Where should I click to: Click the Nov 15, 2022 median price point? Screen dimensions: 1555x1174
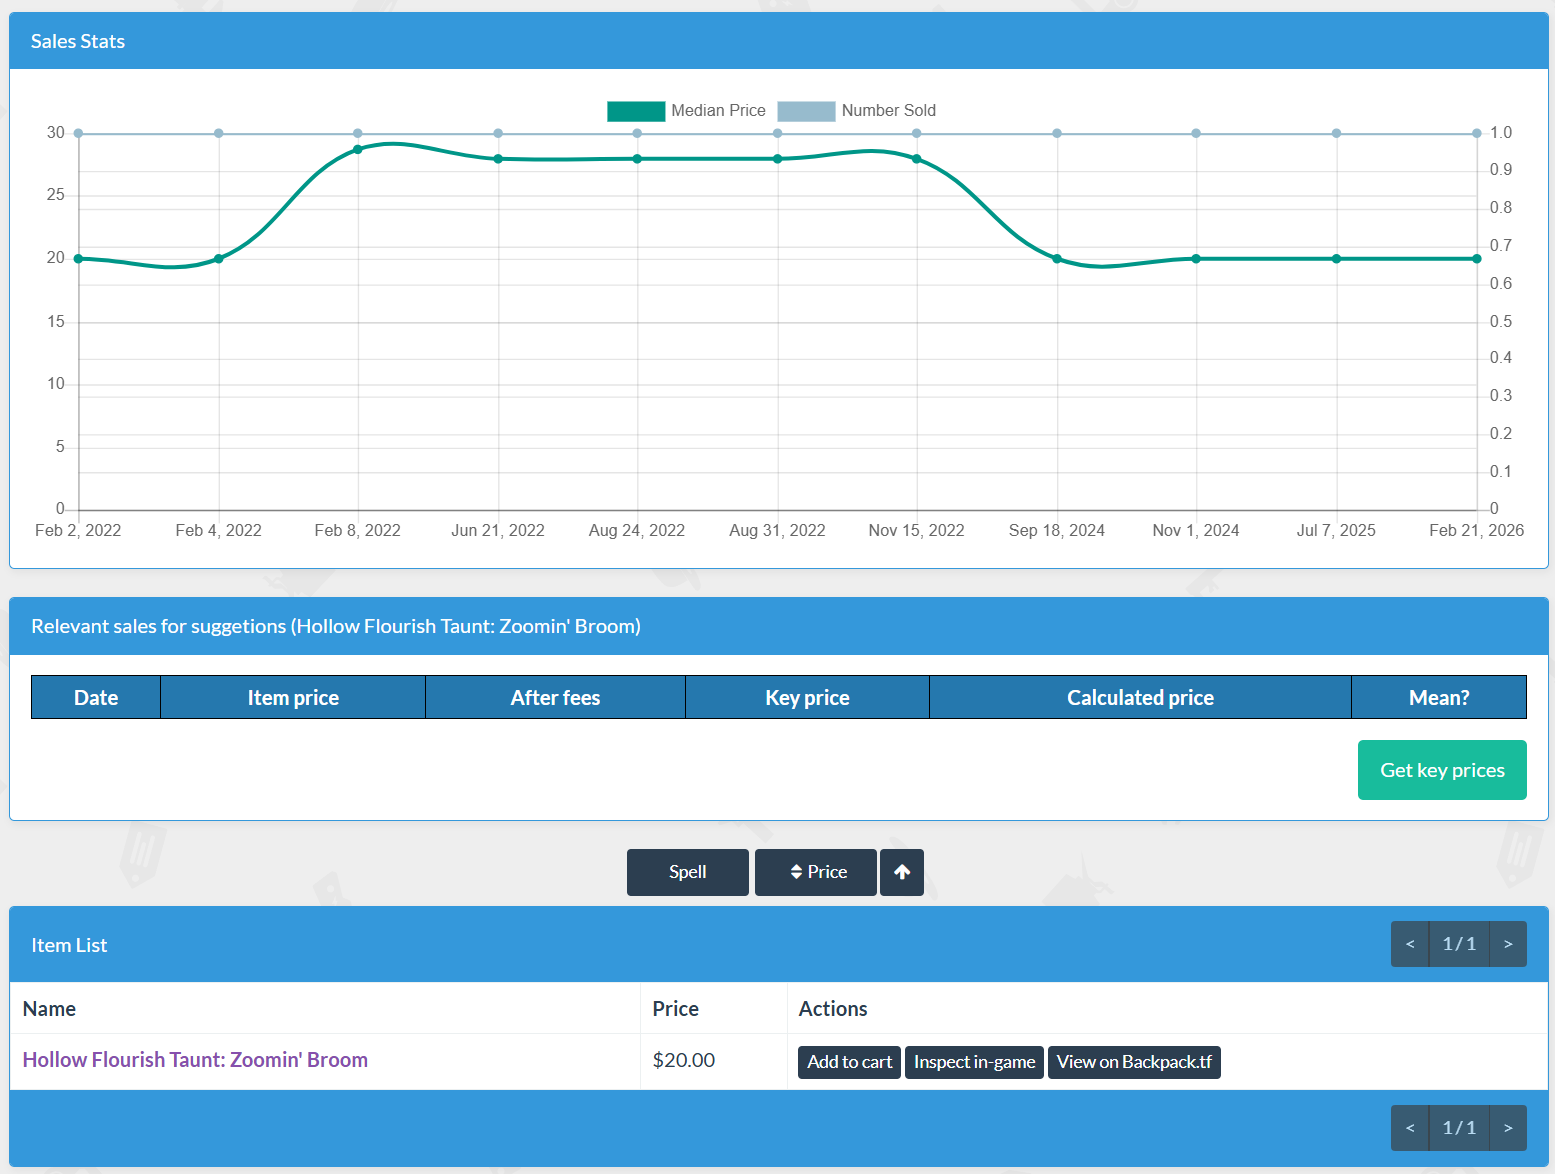point(917,159)
